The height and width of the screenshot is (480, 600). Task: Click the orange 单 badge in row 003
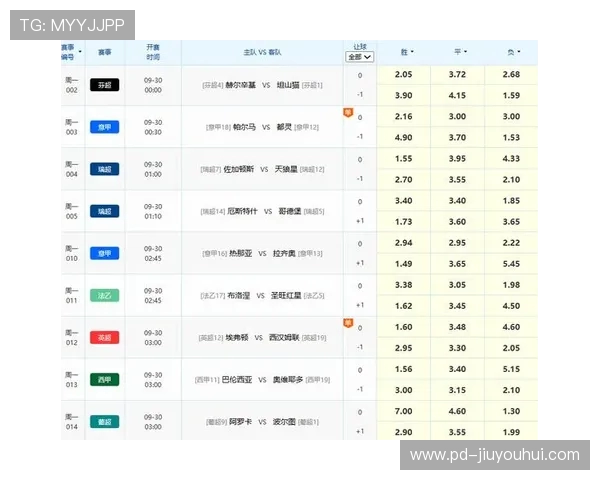pos(348,113)
